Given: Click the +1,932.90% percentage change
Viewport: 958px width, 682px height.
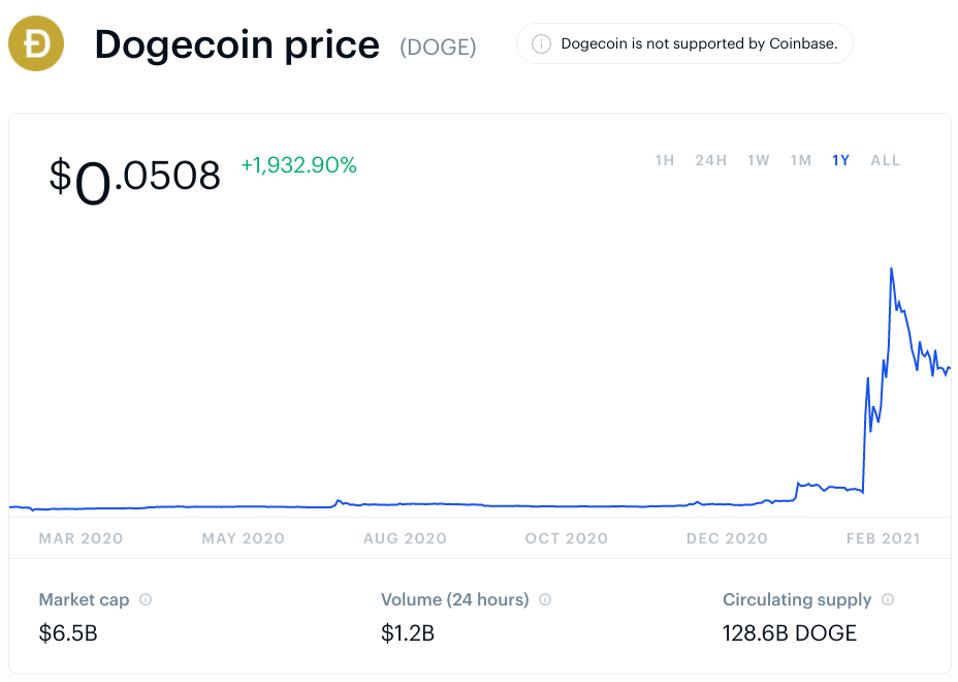Looking at the screenshot, I should click(x=299, y=166).
